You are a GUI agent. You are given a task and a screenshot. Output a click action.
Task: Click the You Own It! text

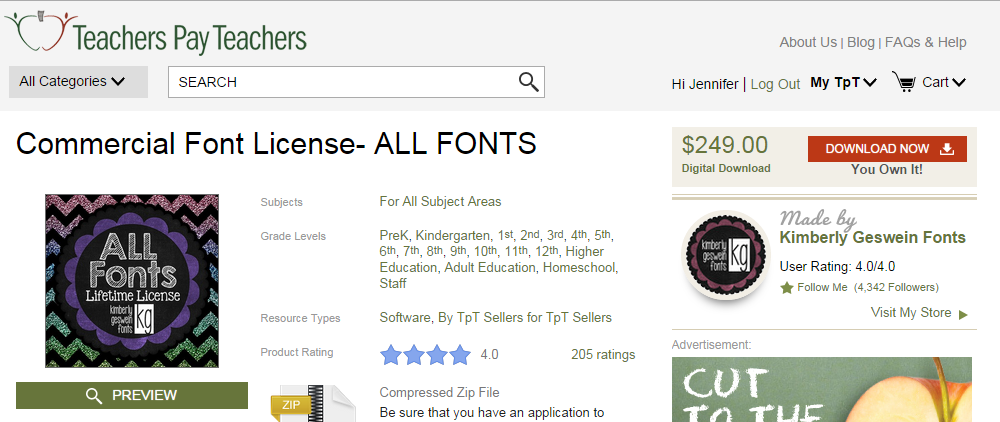(x=886, y=170)
